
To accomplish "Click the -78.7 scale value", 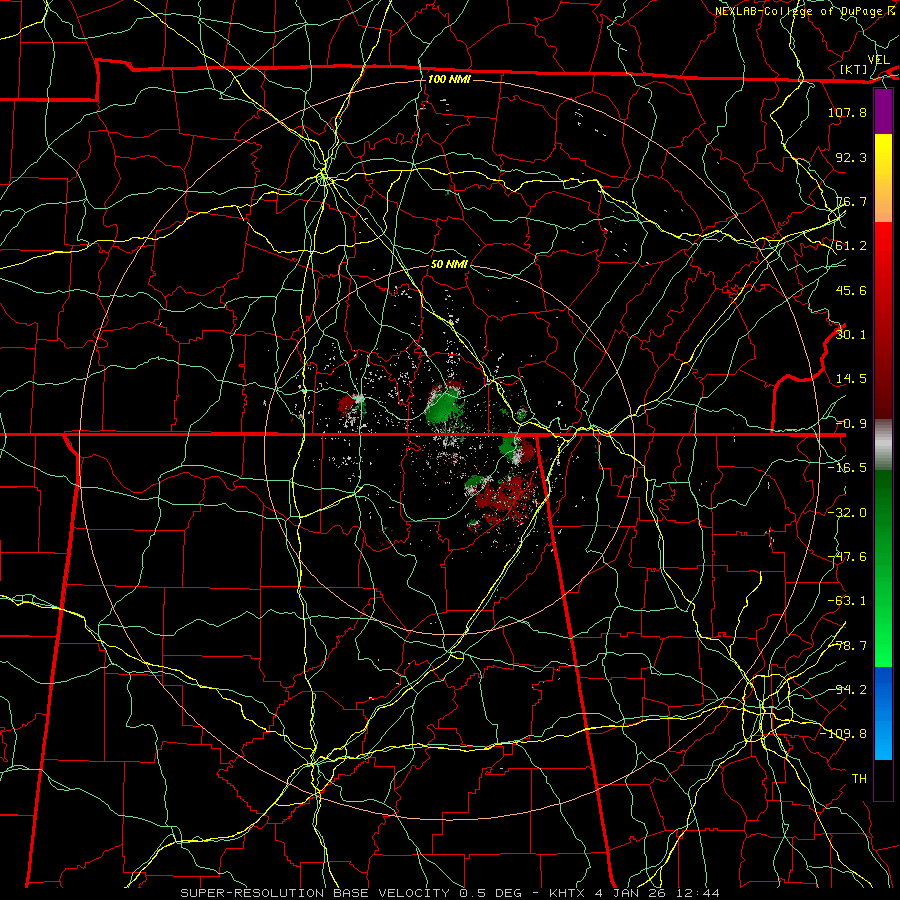I will (847, 646).
